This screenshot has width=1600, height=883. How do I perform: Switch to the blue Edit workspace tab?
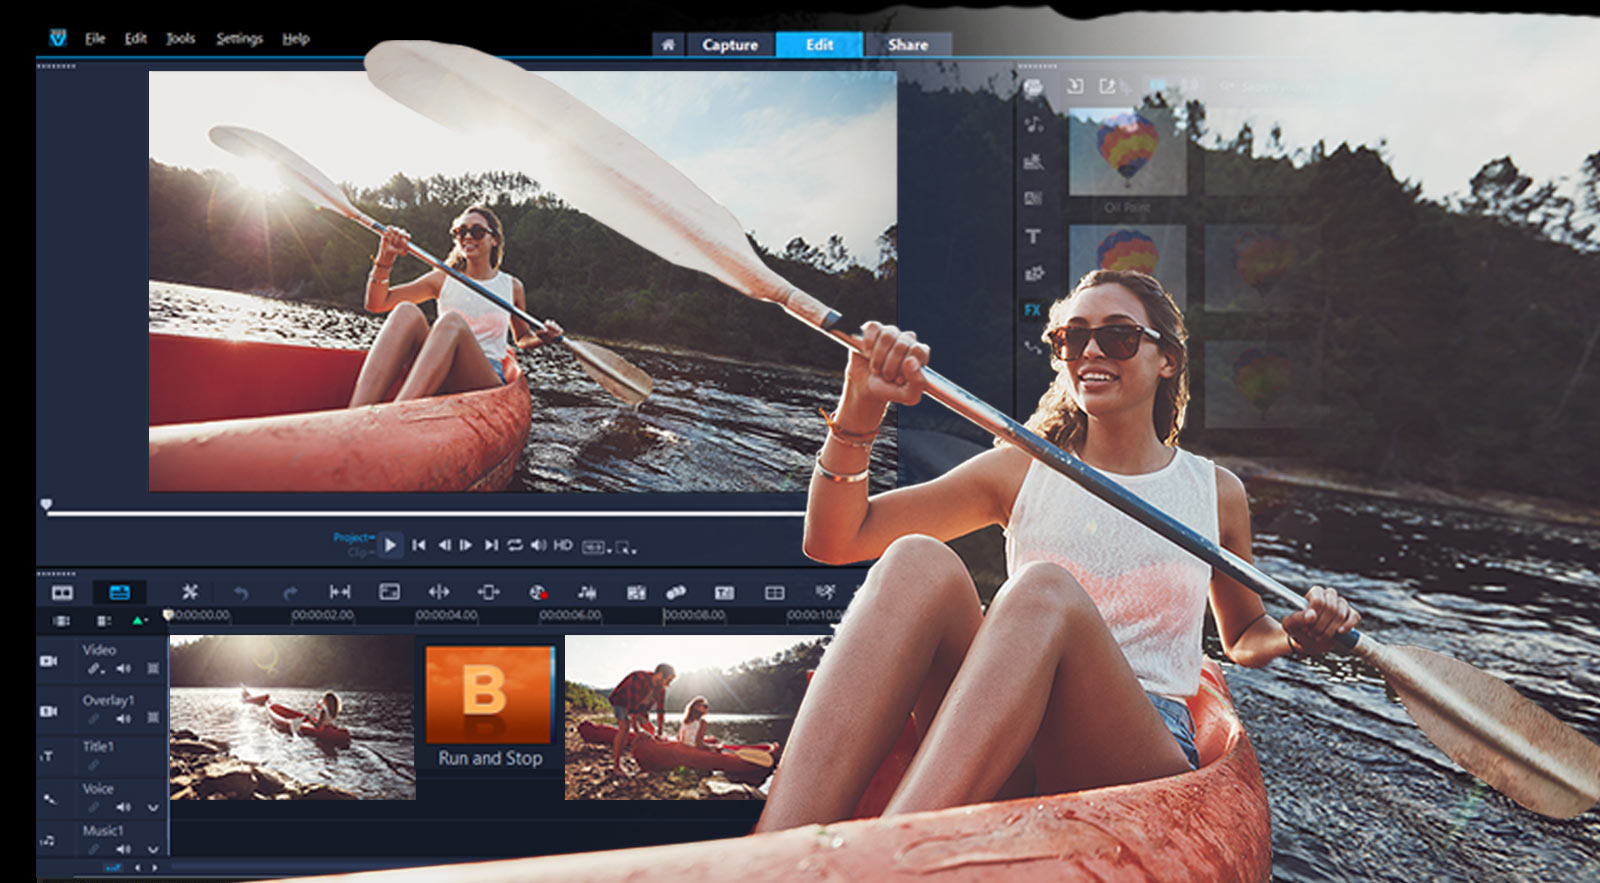[x=819, y=45]
